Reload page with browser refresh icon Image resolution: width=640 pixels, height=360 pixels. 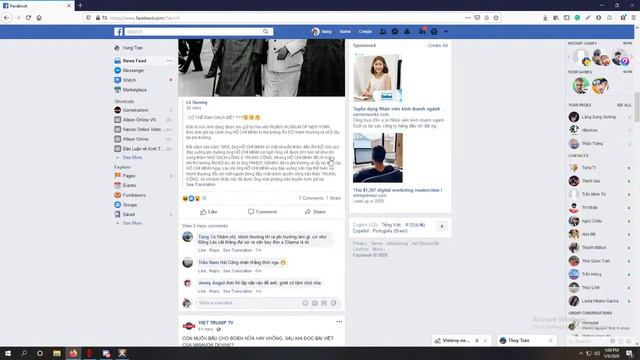[x=28, y=18]
